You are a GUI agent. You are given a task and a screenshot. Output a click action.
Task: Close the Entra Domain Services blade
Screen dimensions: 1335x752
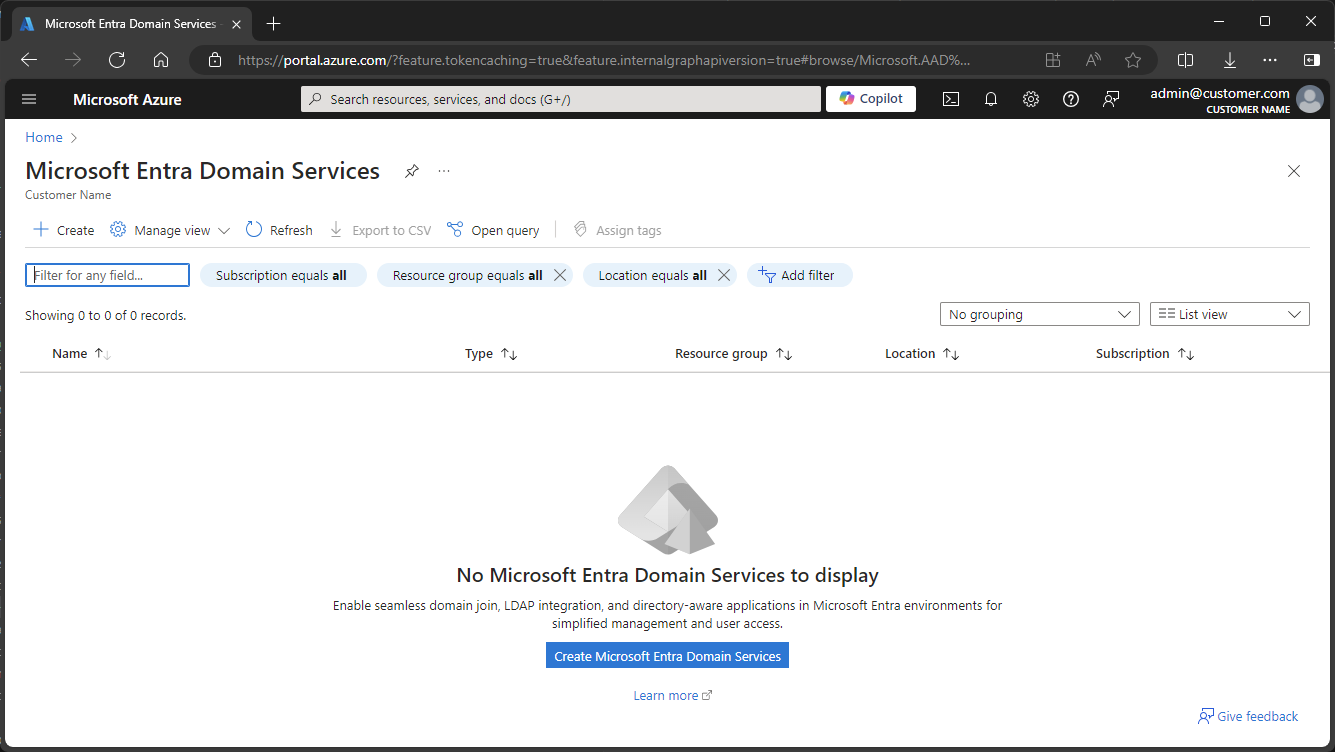[1294, 171]
